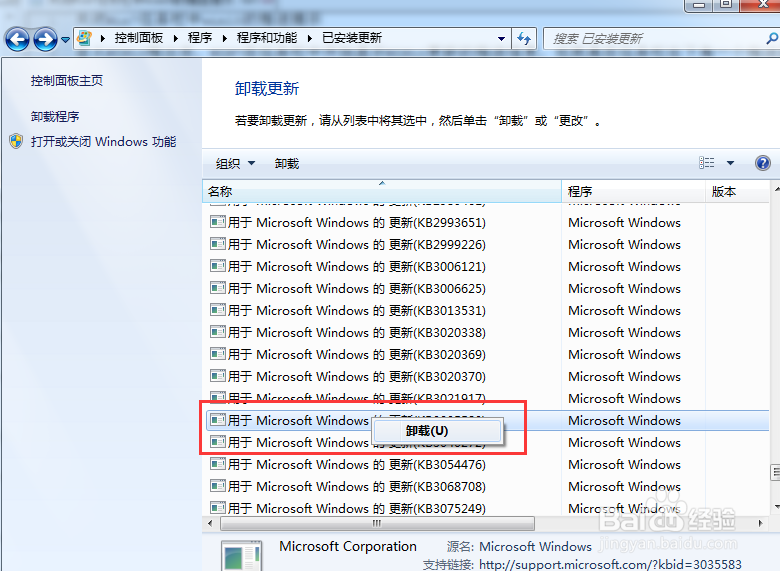Click the icon of update KB2999226
780x571 pixels.
(218, 244)
